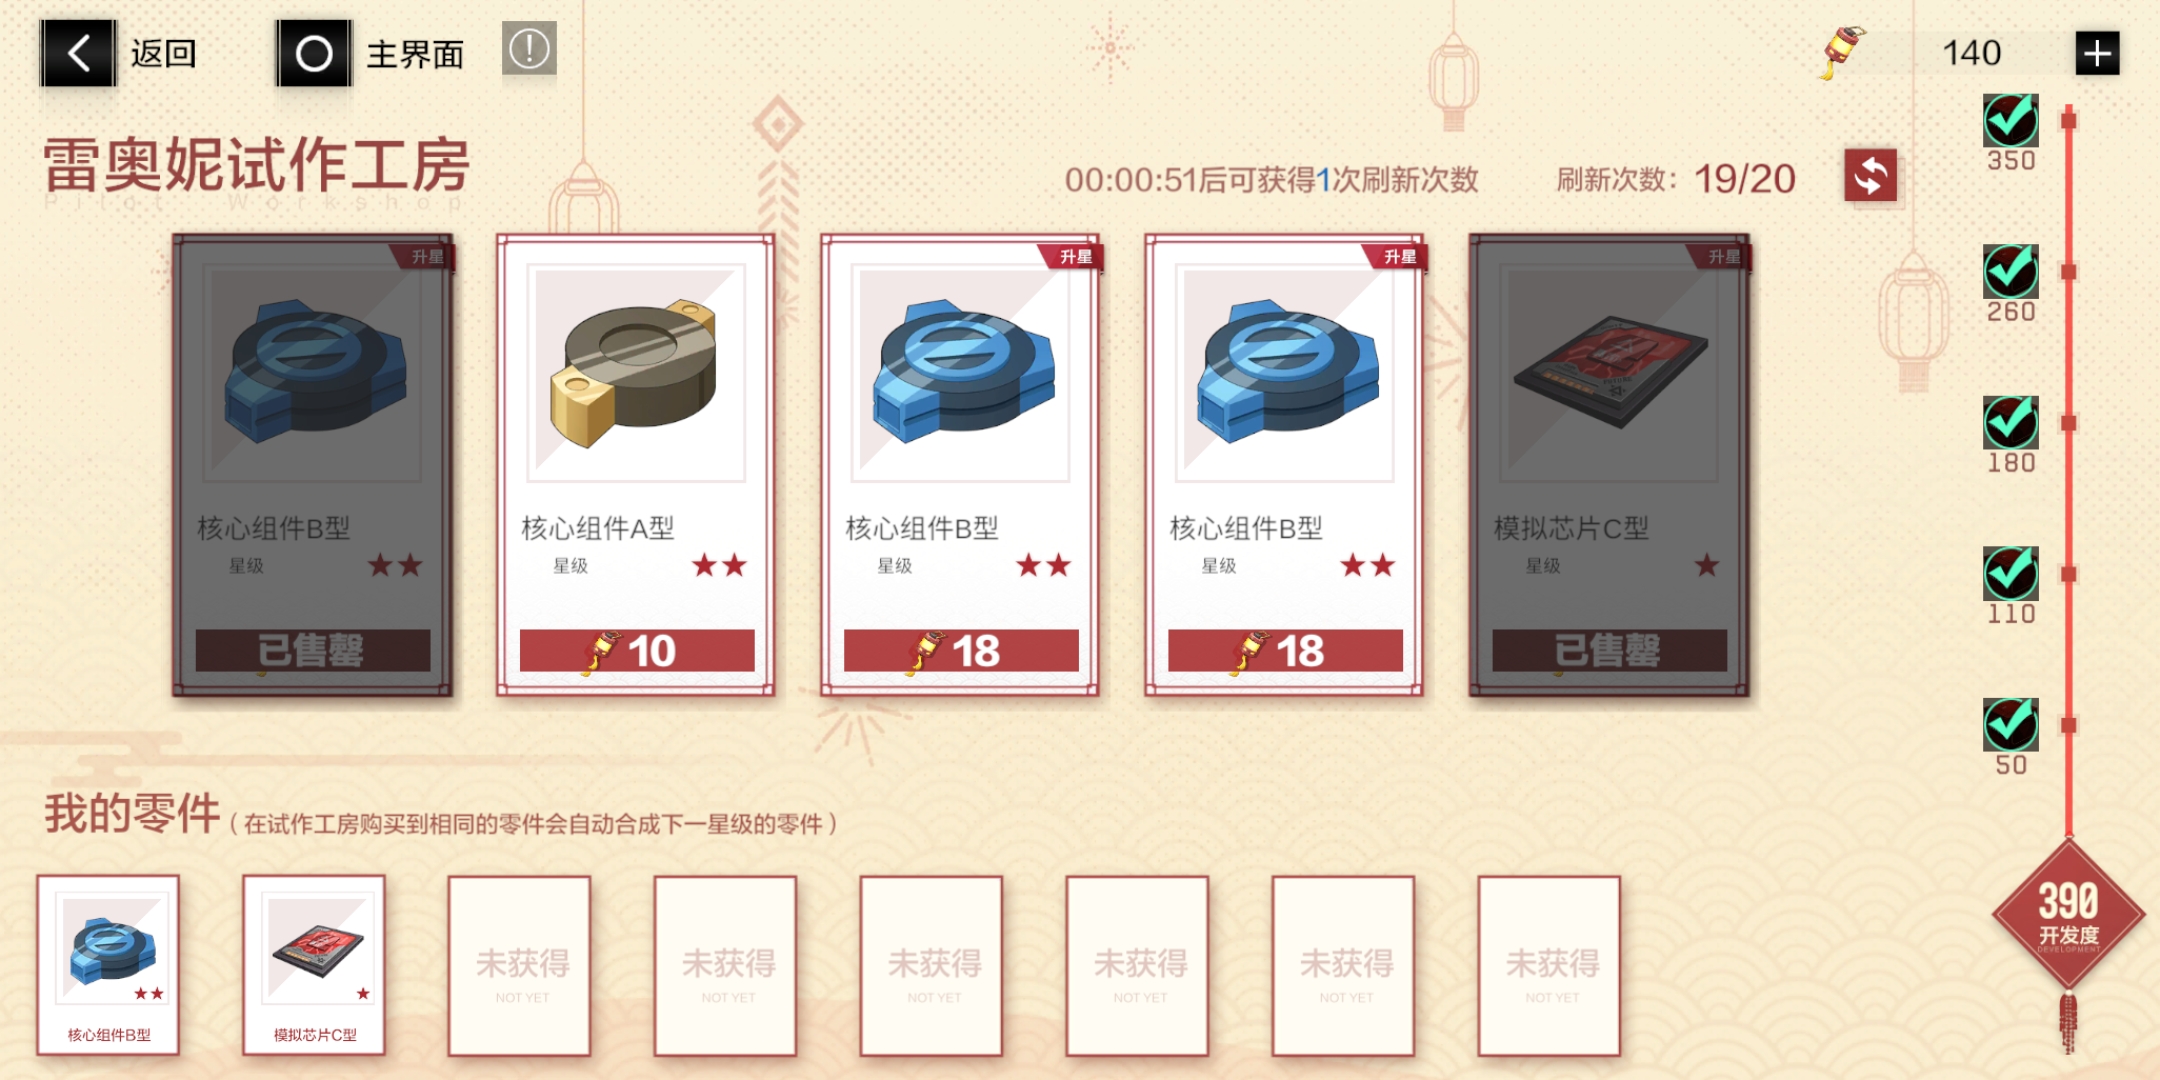The height and width of the screenshot is (1080, 2160).
Task: Open the exclamation info icon
Action: click(x=529, y=49)
